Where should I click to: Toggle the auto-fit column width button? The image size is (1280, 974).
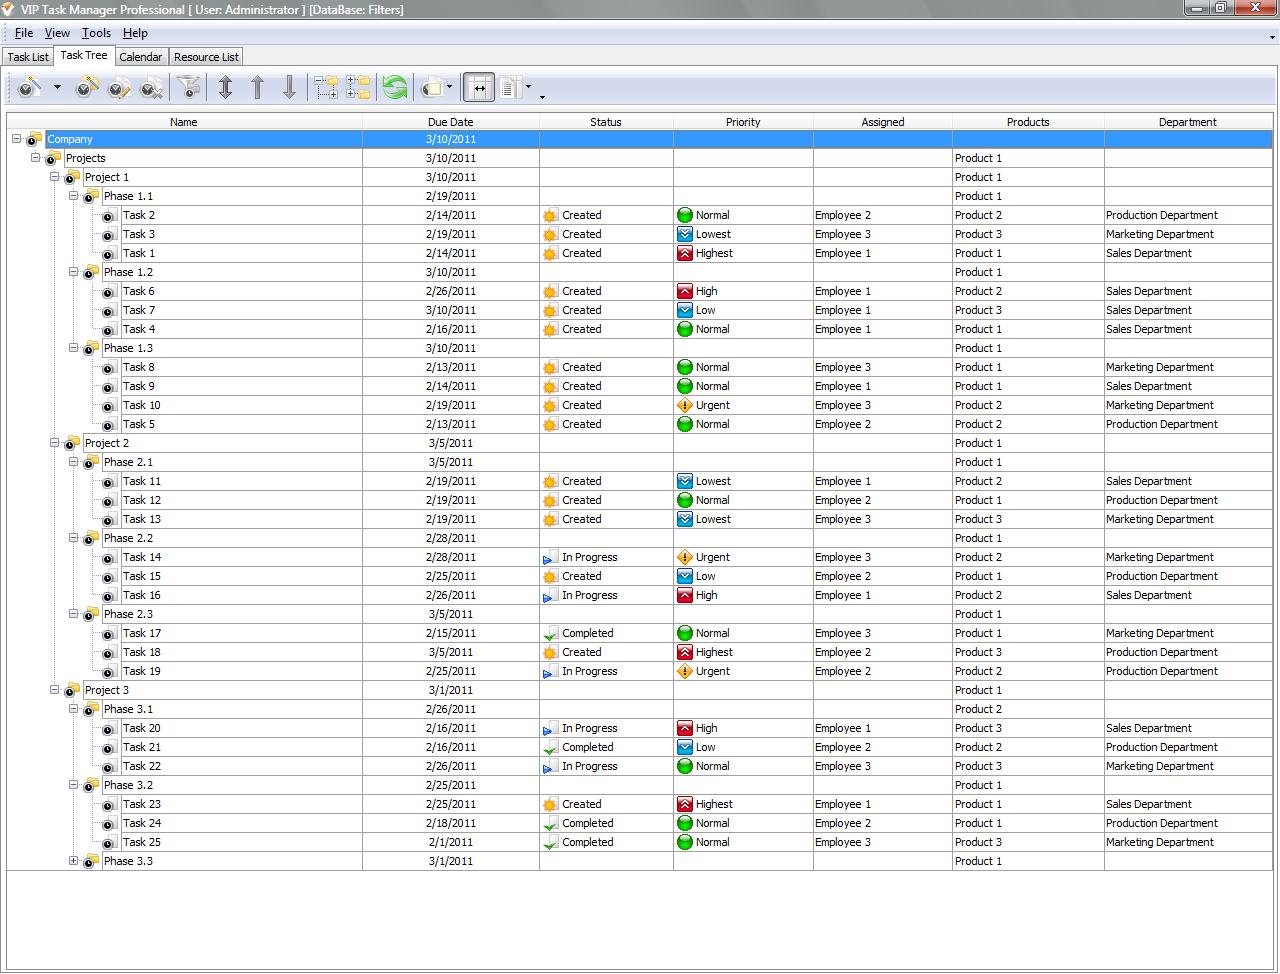click(479, 88)
